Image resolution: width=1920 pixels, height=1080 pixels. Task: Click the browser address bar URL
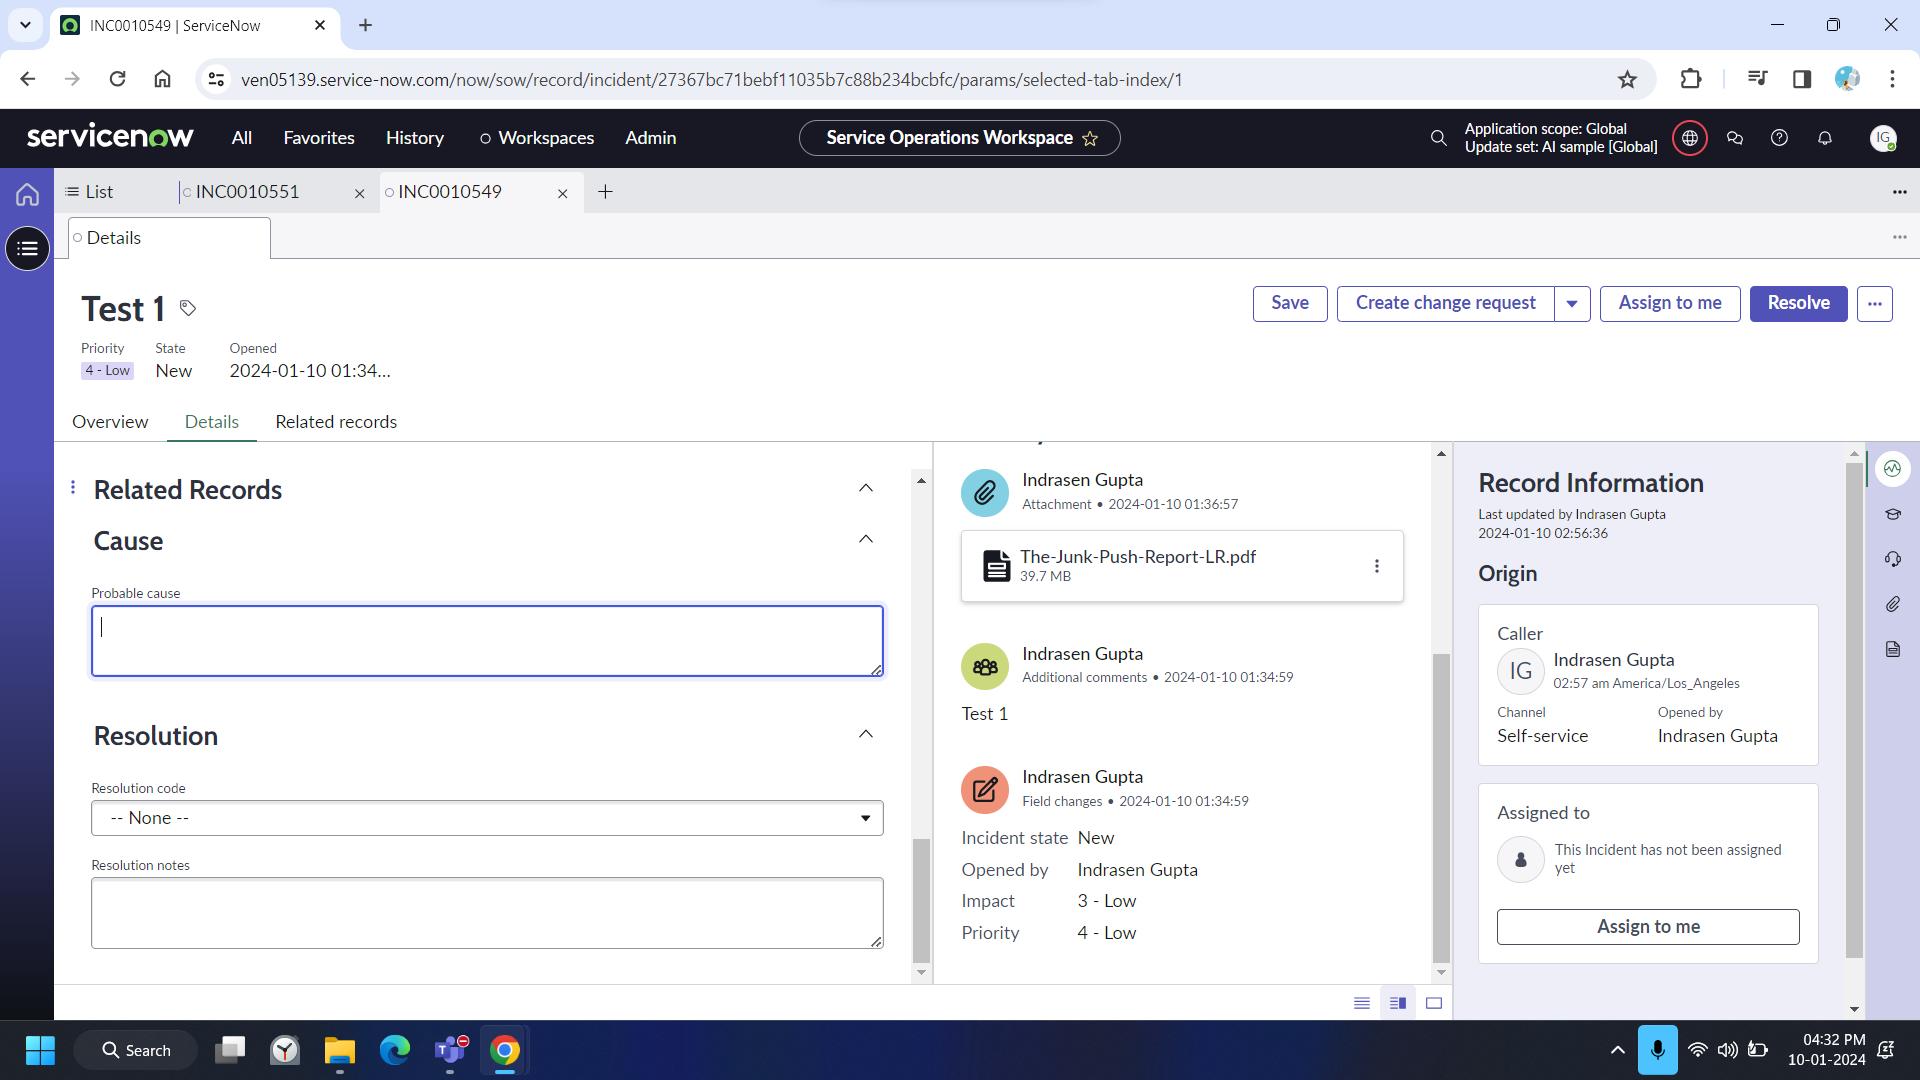click(x=711, y=80)
